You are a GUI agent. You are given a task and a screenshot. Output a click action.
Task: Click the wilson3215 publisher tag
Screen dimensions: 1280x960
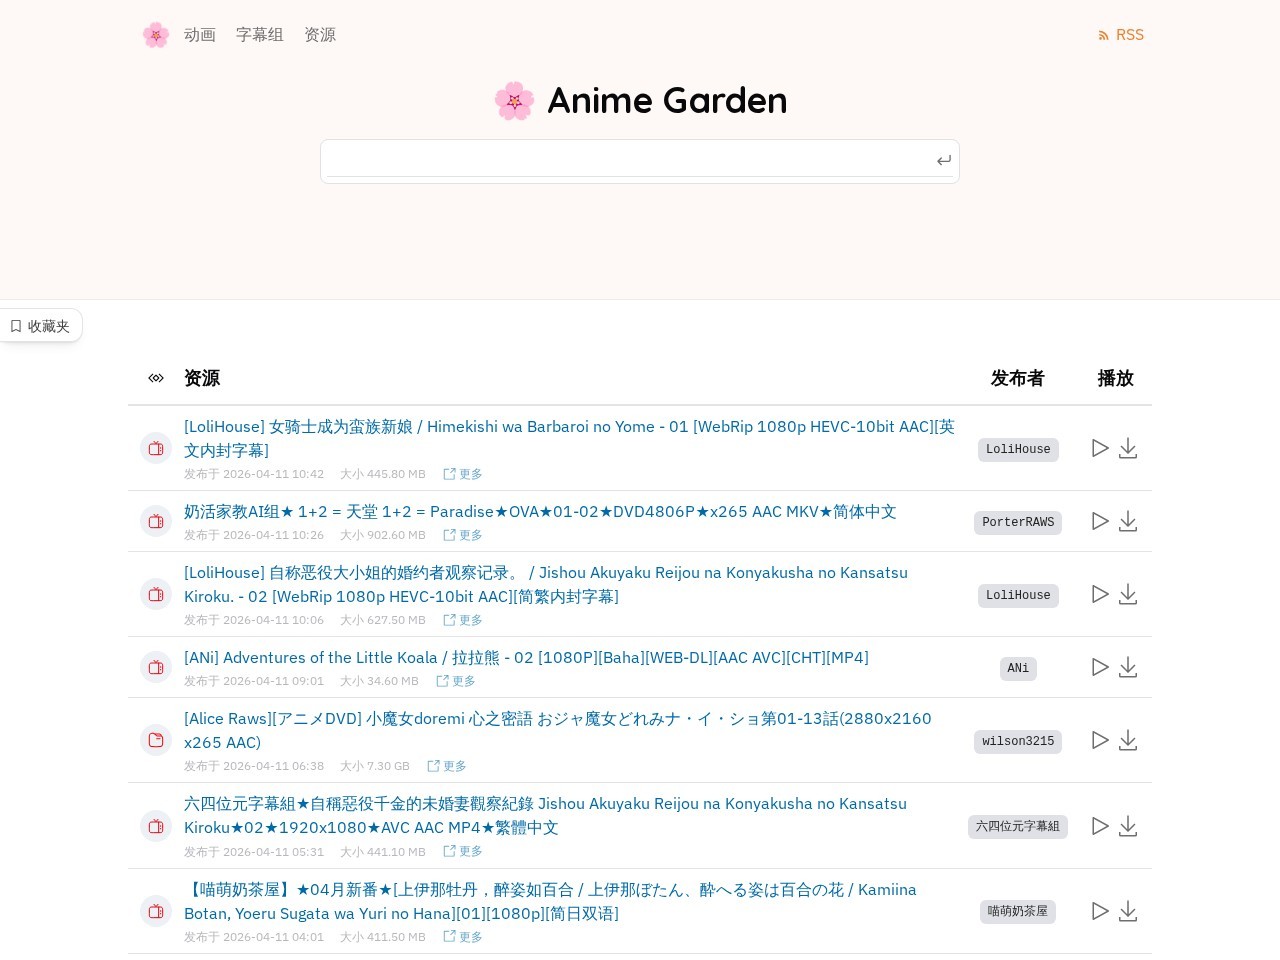point(1018,741)
